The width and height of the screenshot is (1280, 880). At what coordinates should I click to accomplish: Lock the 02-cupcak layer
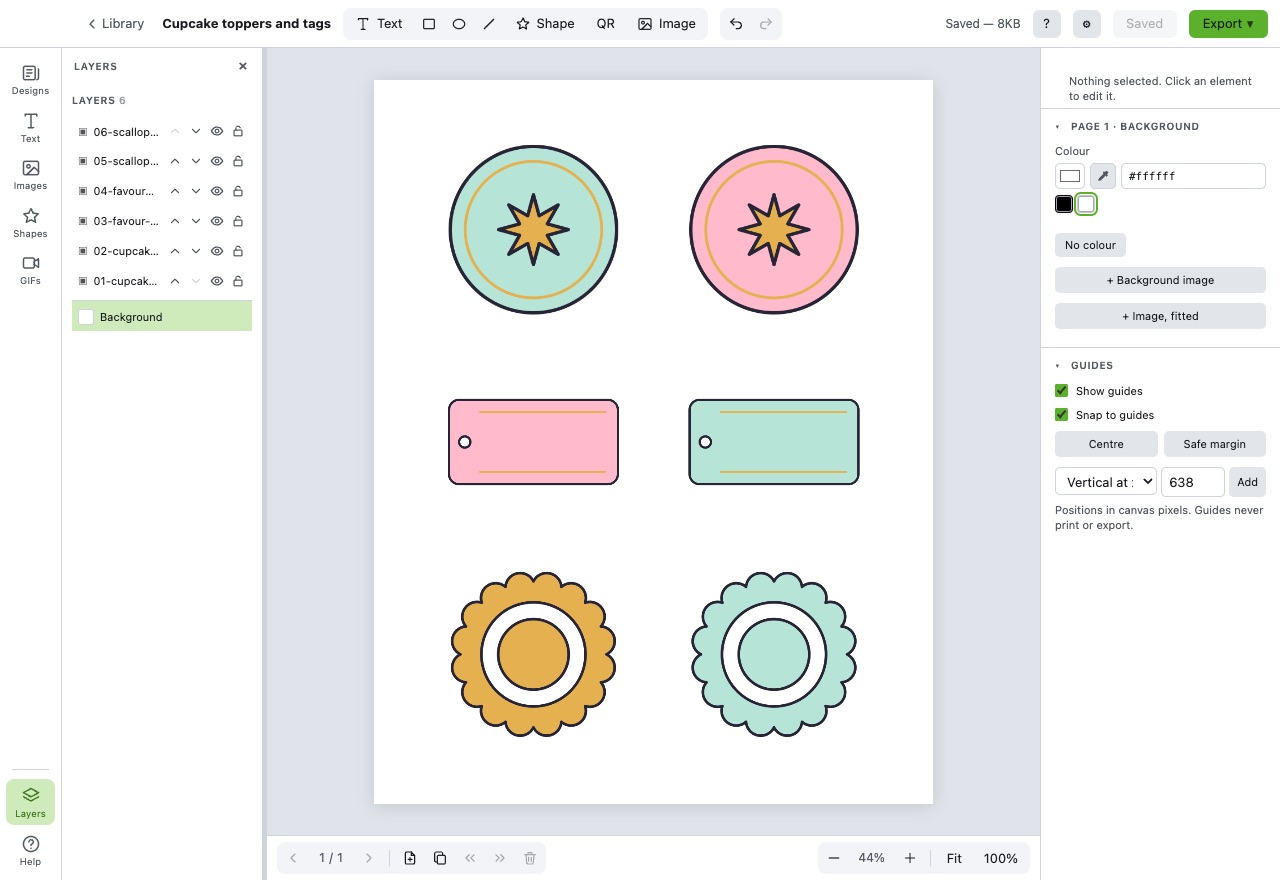[x=238, y=251]
